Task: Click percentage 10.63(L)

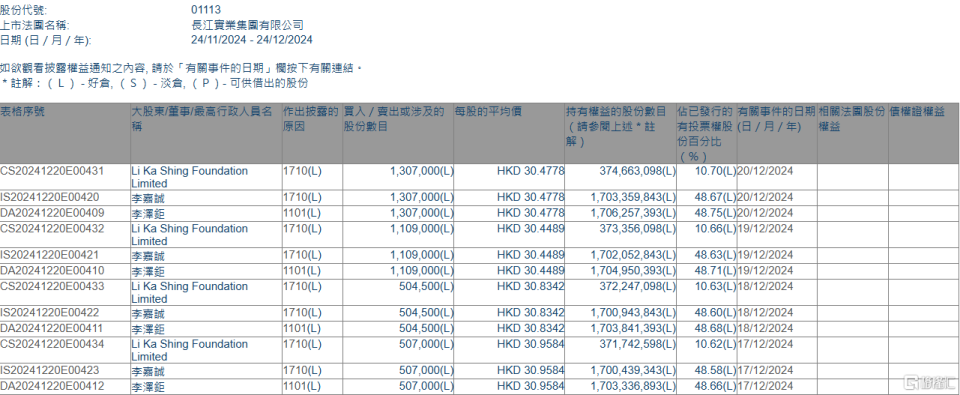Action: coord(716,286)
